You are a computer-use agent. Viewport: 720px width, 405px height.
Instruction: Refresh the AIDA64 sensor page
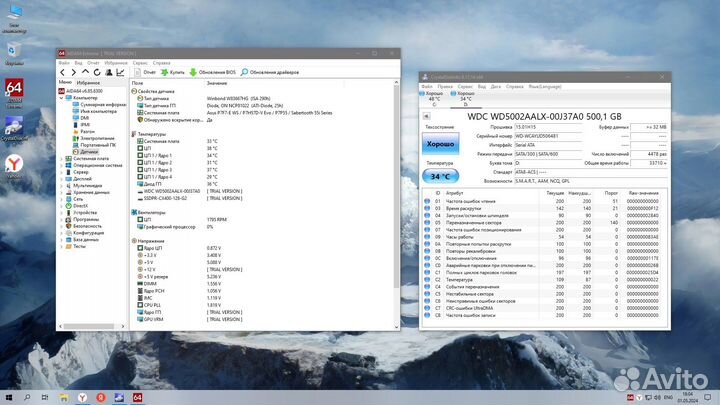tap(97, 72)
